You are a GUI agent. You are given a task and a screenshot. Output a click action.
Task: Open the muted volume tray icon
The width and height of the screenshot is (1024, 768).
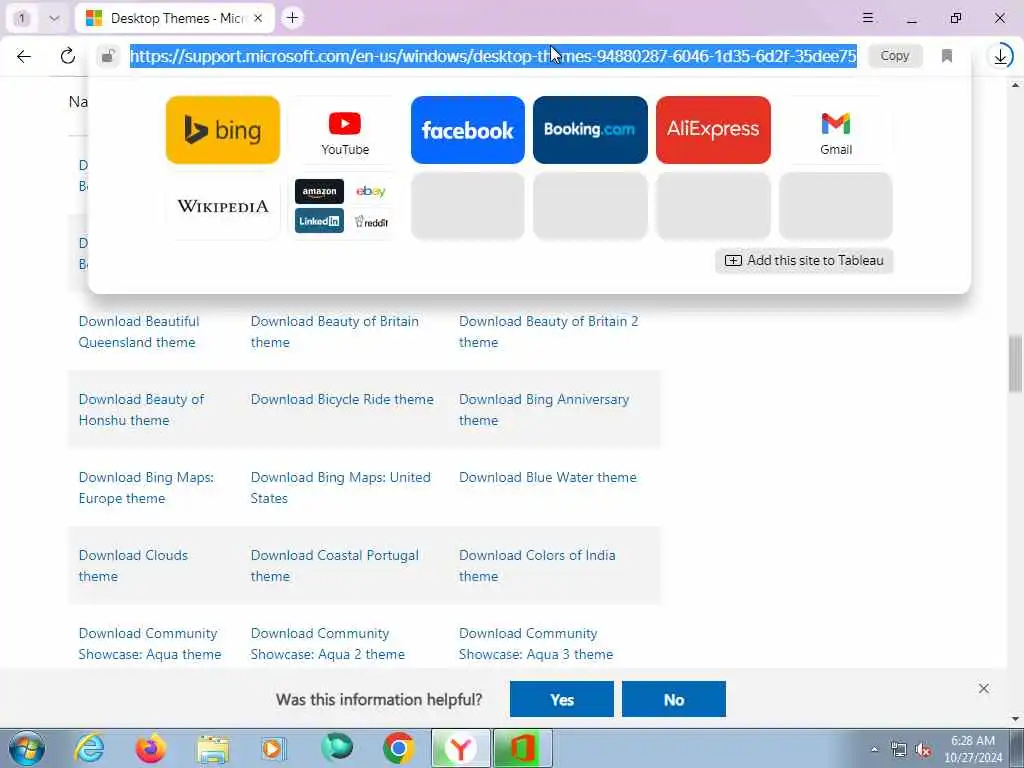(x=923, y=750)
